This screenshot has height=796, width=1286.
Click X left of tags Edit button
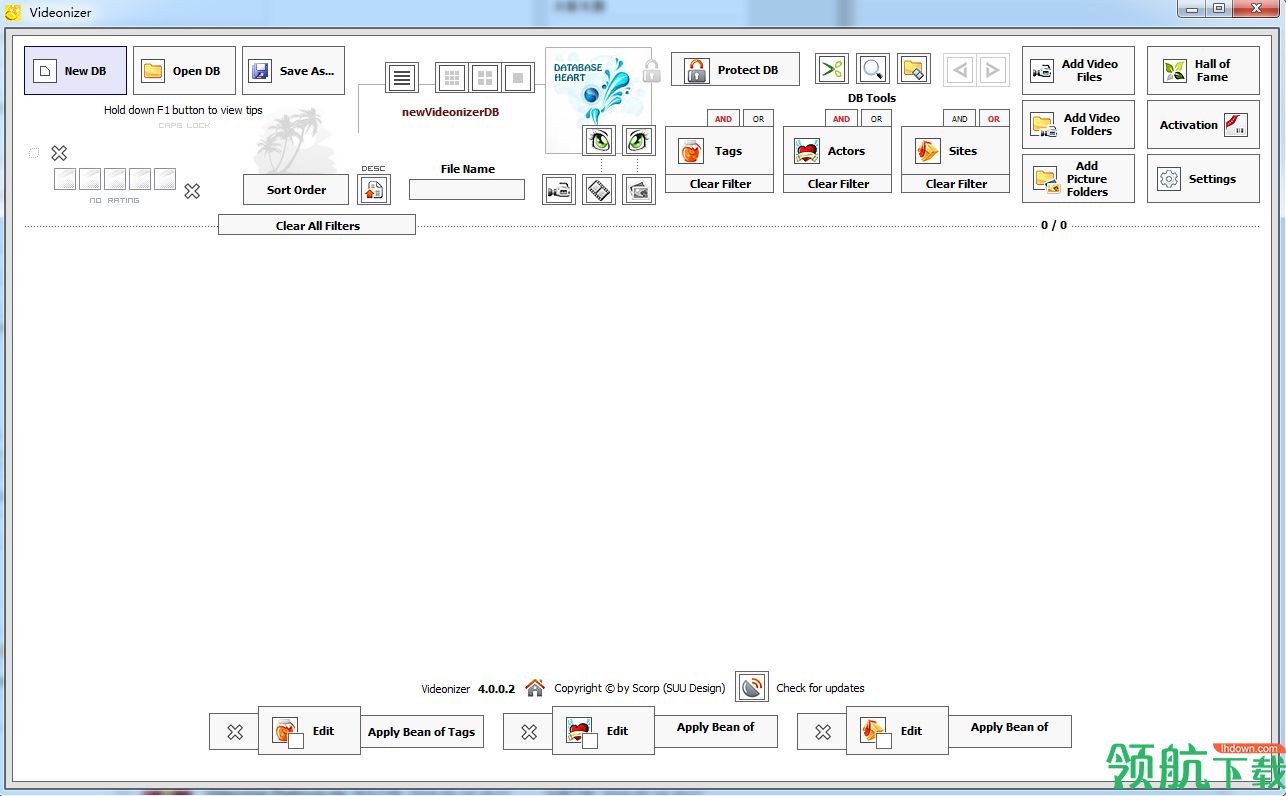[234, 732]
